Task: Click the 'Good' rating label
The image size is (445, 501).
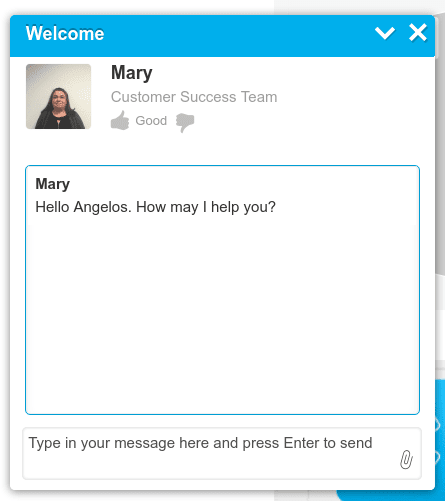Action: pyautogui.click(x=151, y=121)
